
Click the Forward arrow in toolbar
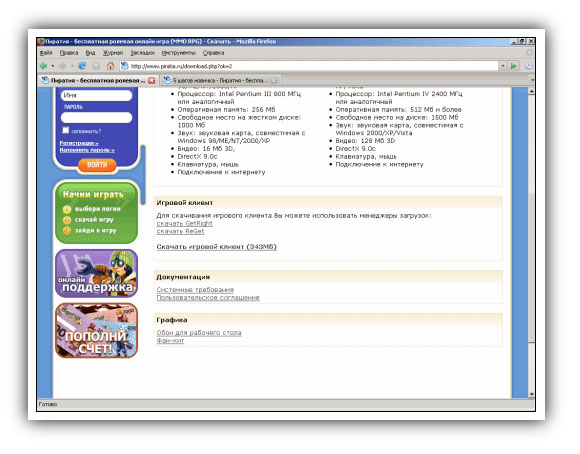click(63, 66)
